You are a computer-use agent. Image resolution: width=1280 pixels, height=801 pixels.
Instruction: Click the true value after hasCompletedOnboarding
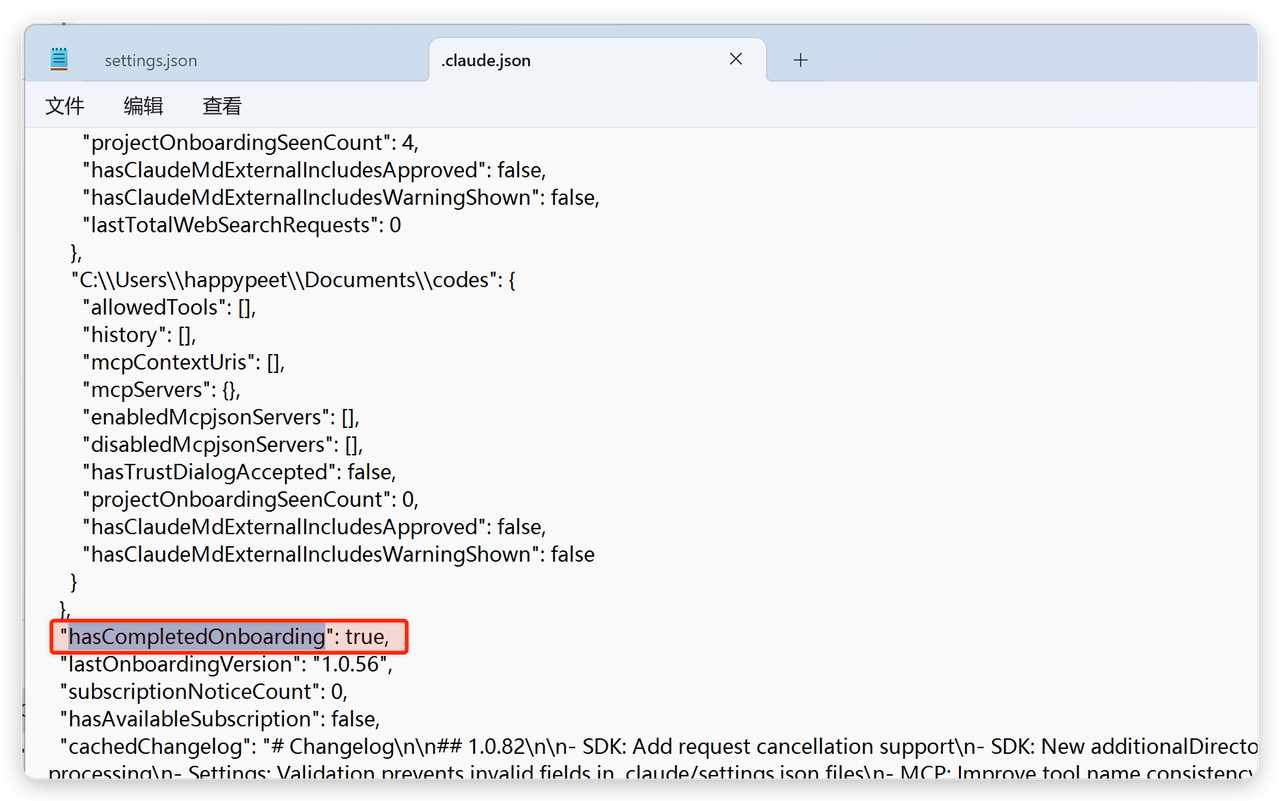coord(365,637)
